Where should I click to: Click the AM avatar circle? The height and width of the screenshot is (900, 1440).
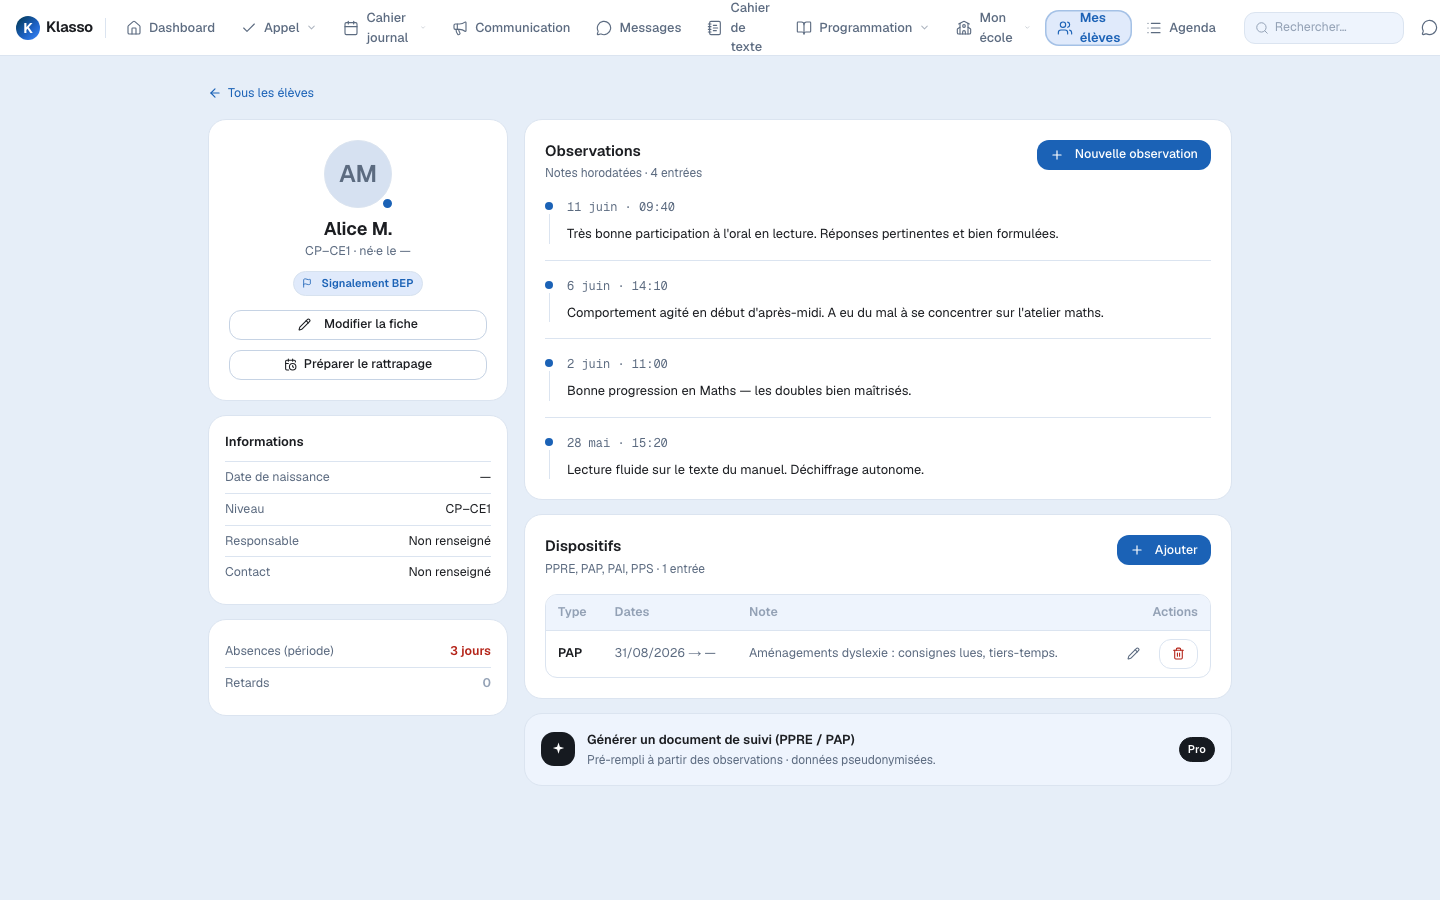[358, 174]
